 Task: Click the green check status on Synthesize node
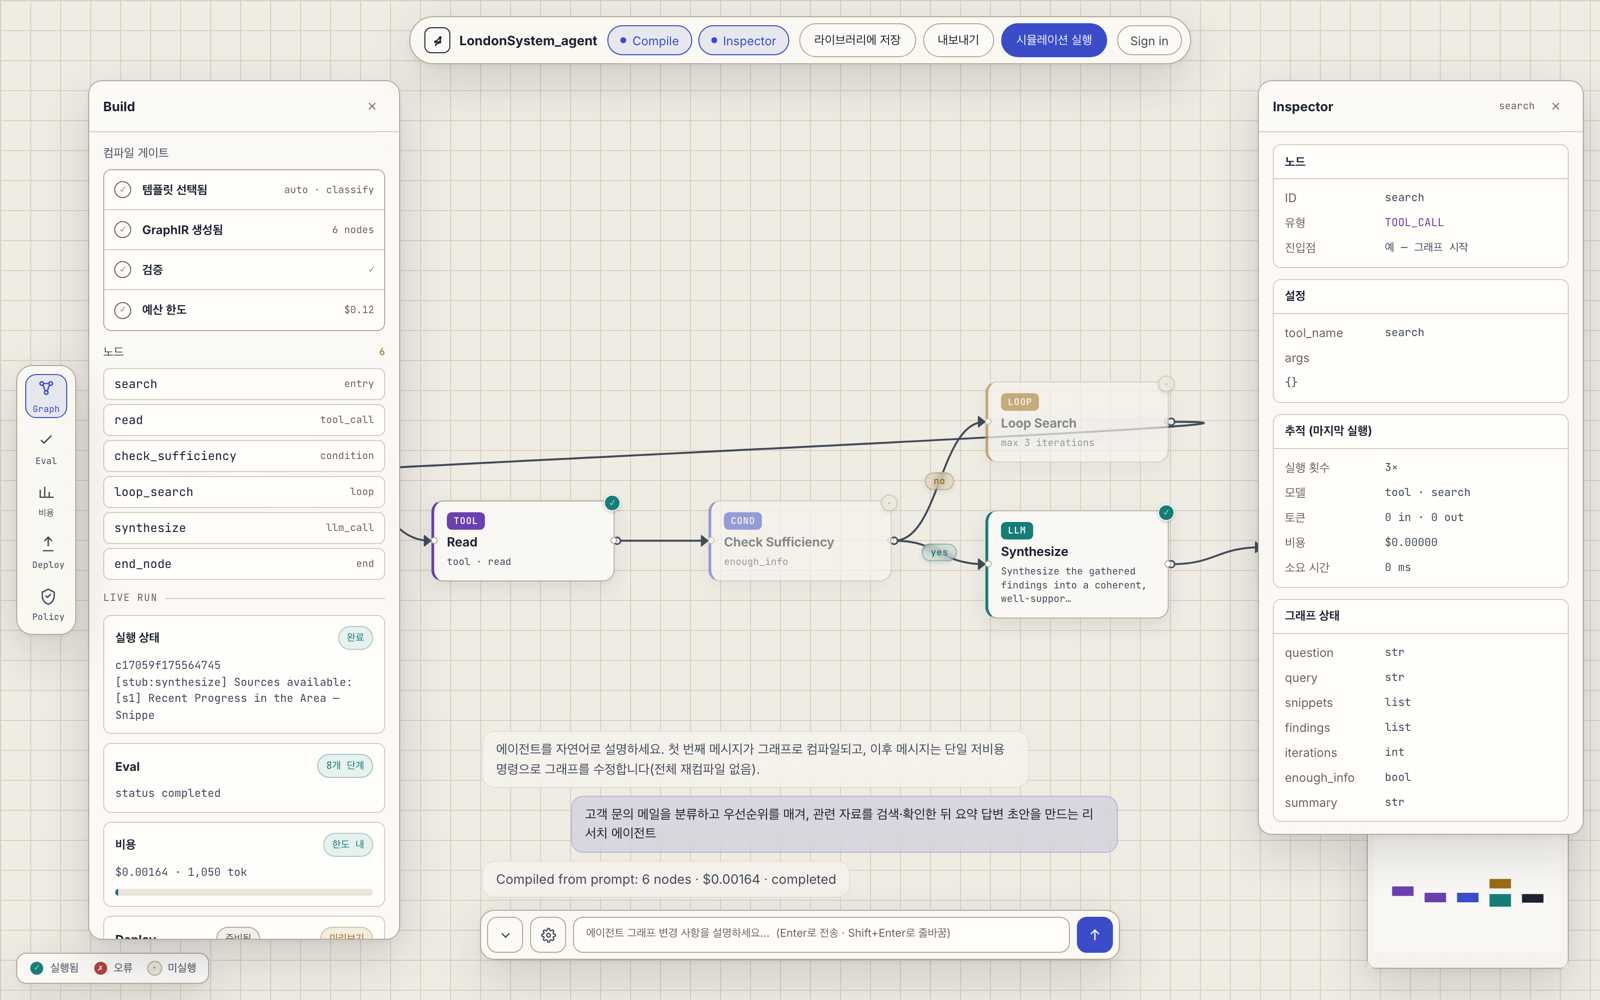[x=1166, y=513]
